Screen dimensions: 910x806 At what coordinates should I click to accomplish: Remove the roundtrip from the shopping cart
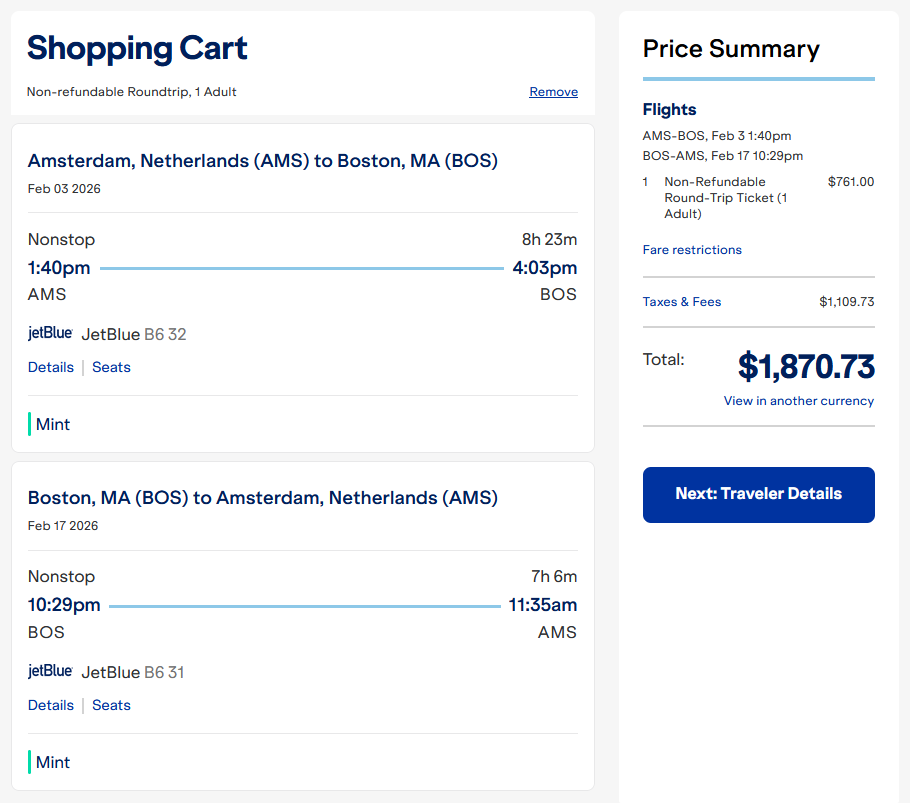coord(553,92)
